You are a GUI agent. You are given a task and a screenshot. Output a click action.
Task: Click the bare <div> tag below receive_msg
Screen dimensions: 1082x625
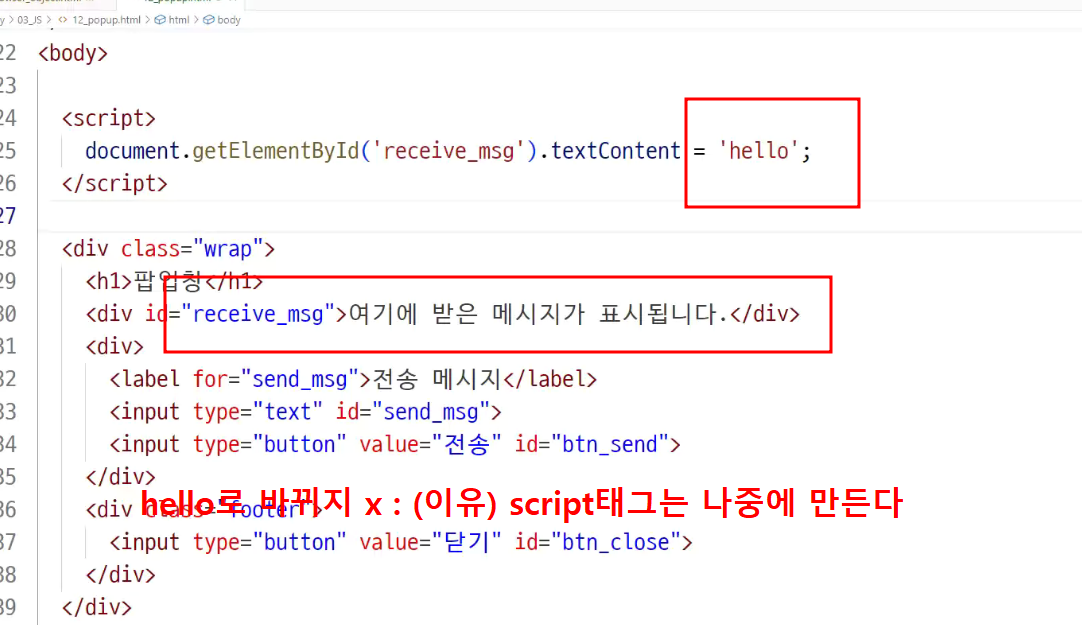coord(115,346)
